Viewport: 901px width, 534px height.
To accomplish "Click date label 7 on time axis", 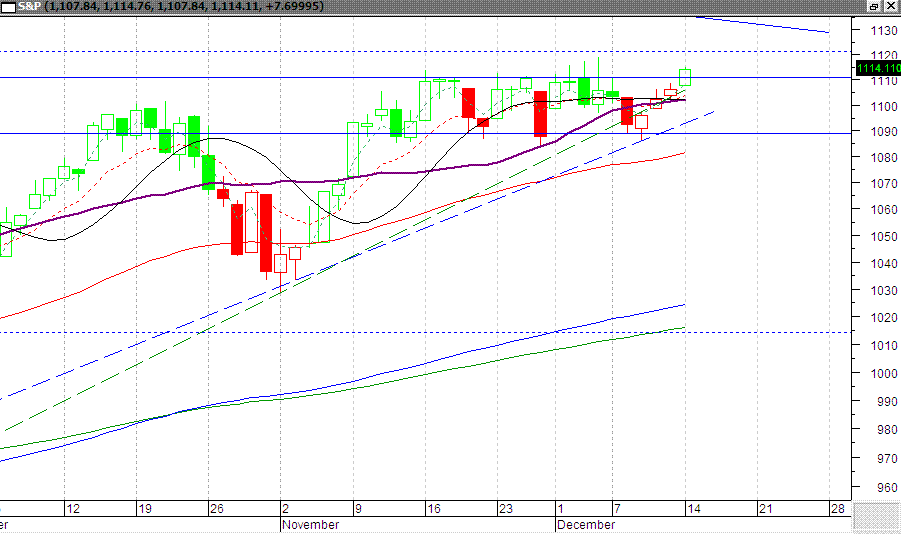I will coord(618,509).
